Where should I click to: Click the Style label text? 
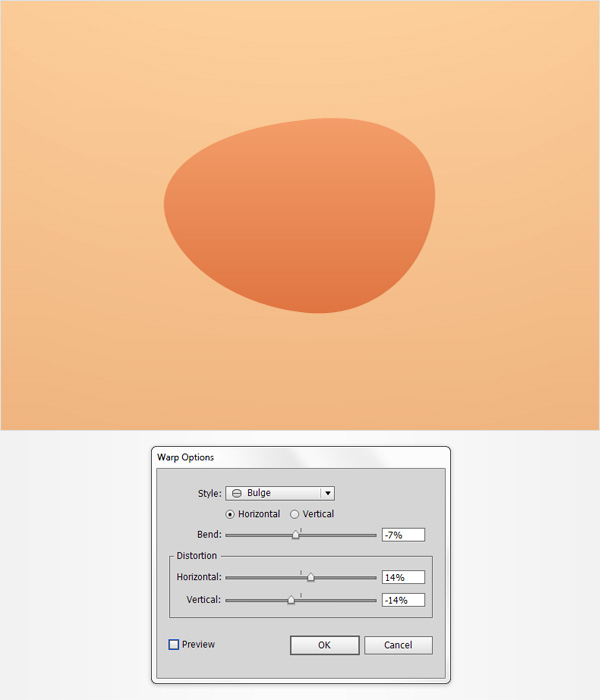(x=209, y=493)
